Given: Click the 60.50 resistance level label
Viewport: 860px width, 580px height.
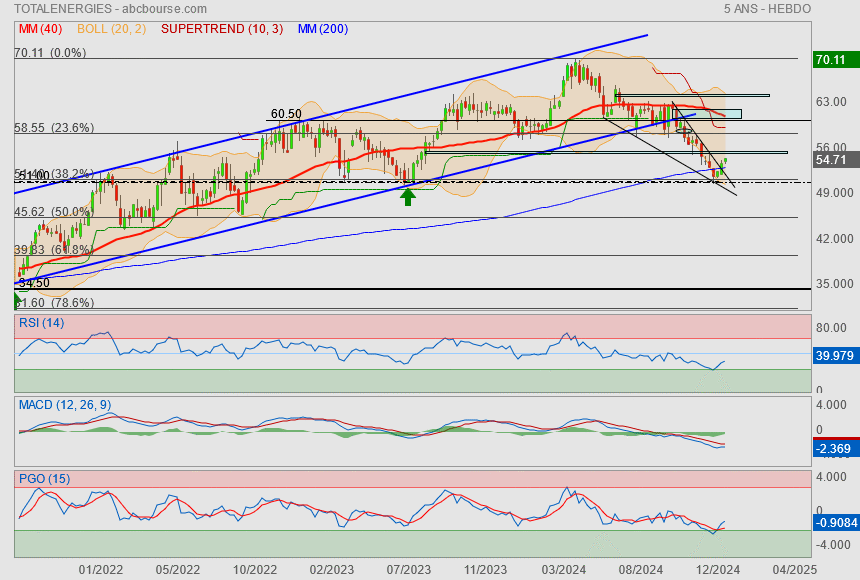Looking at the screenshot, I should pyautogui.click(x=286, y=114).
